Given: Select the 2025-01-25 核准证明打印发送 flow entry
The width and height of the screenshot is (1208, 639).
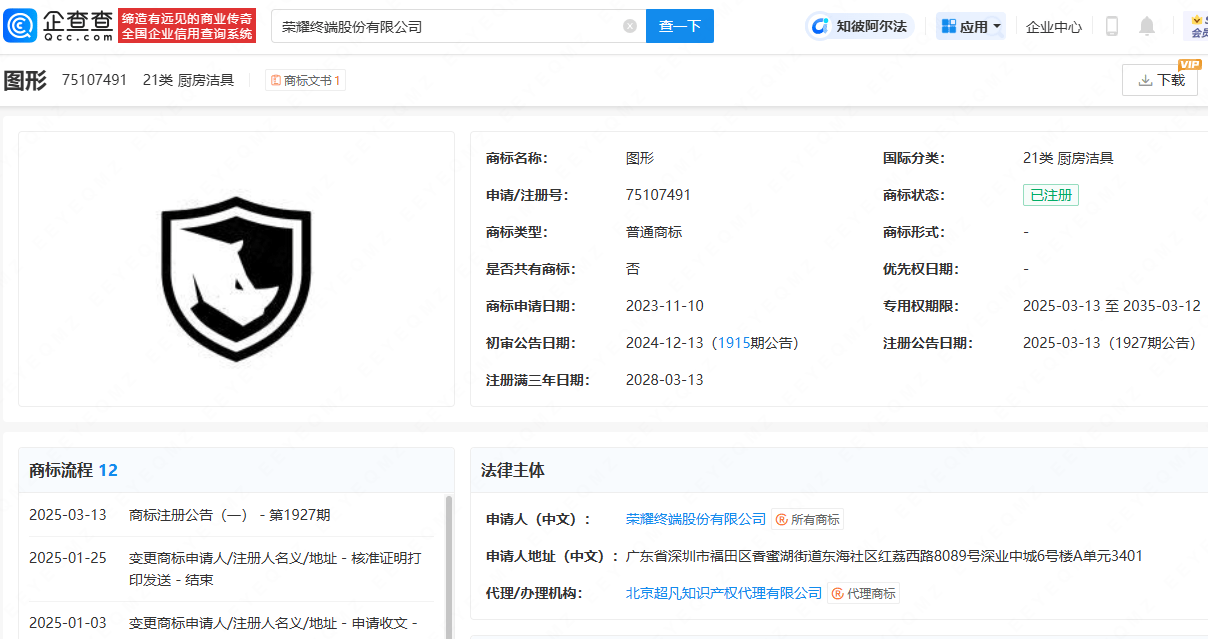Looking at the screenshot, I should pos(230,569).
